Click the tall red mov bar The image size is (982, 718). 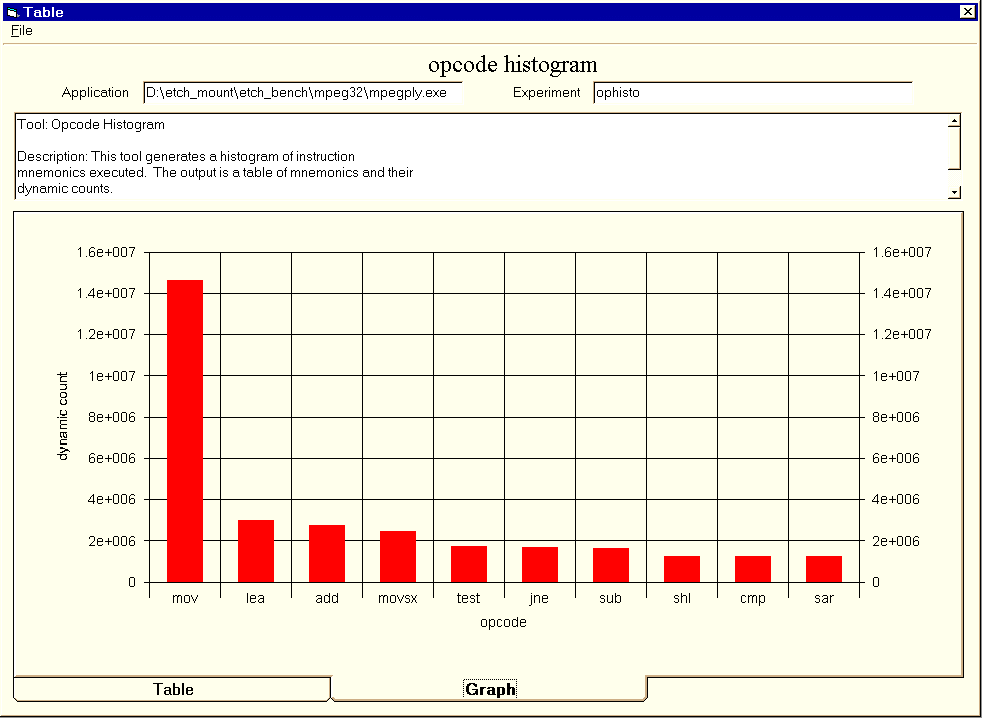[x=185, y=430]
